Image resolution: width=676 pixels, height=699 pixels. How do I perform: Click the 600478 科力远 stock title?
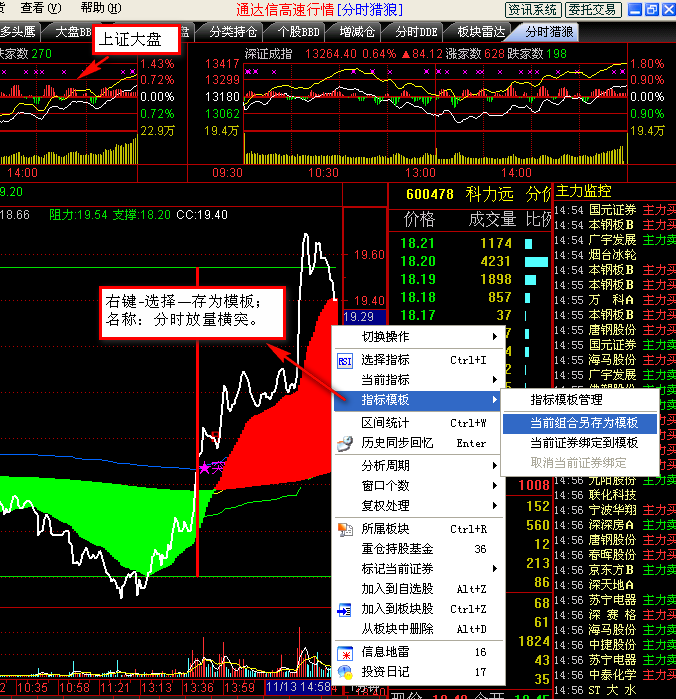point(460,194)
